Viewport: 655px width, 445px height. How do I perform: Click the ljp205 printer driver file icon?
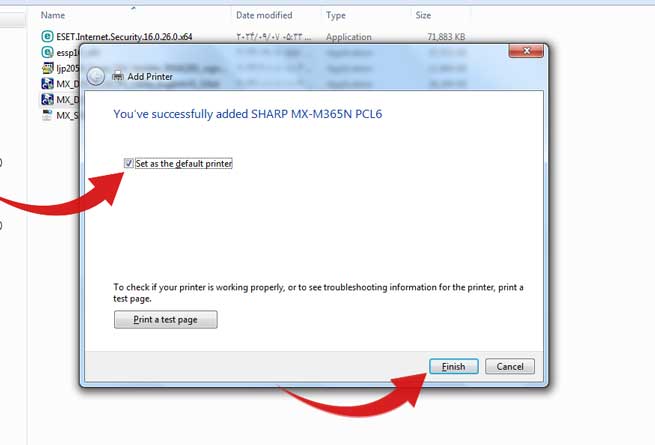[47, 68]
